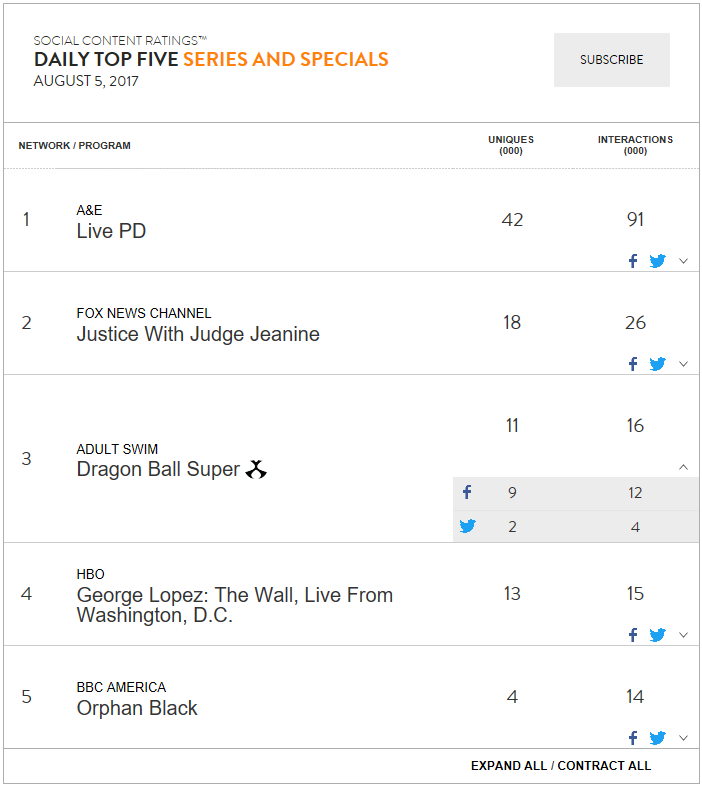Click the Expand All link

(508, 766)
